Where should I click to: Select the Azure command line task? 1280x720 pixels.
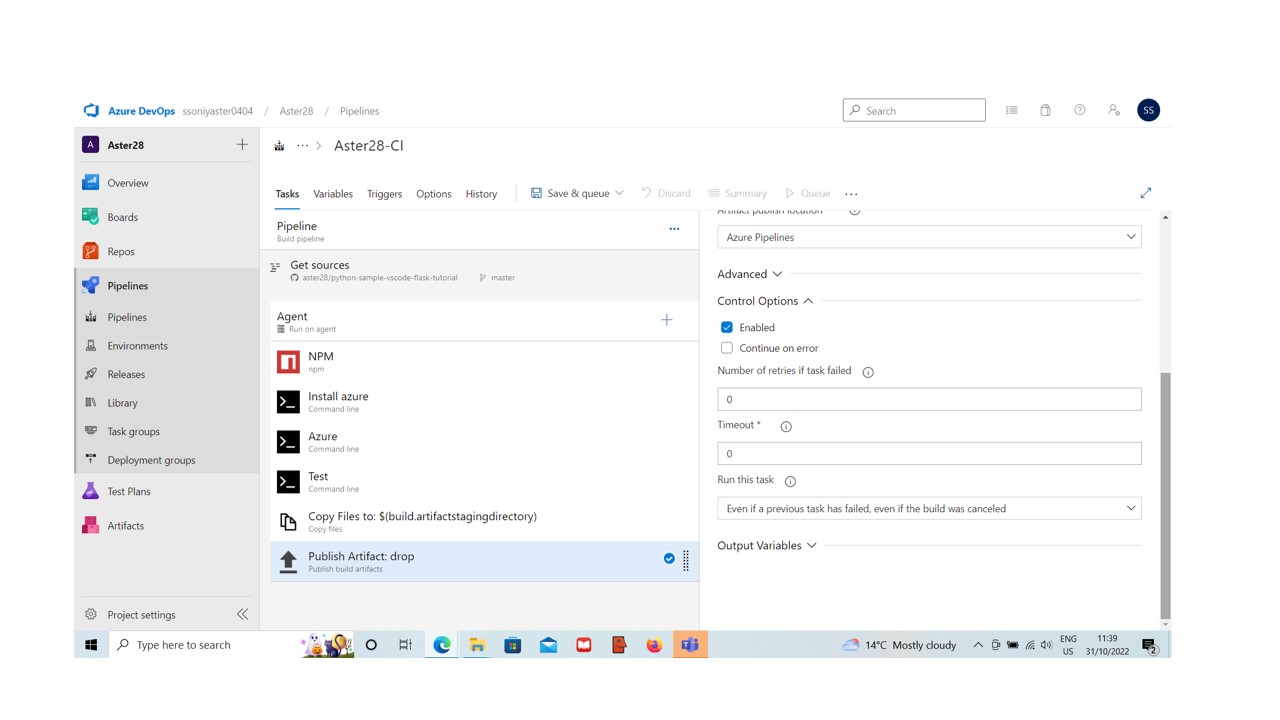coord(484,441)
